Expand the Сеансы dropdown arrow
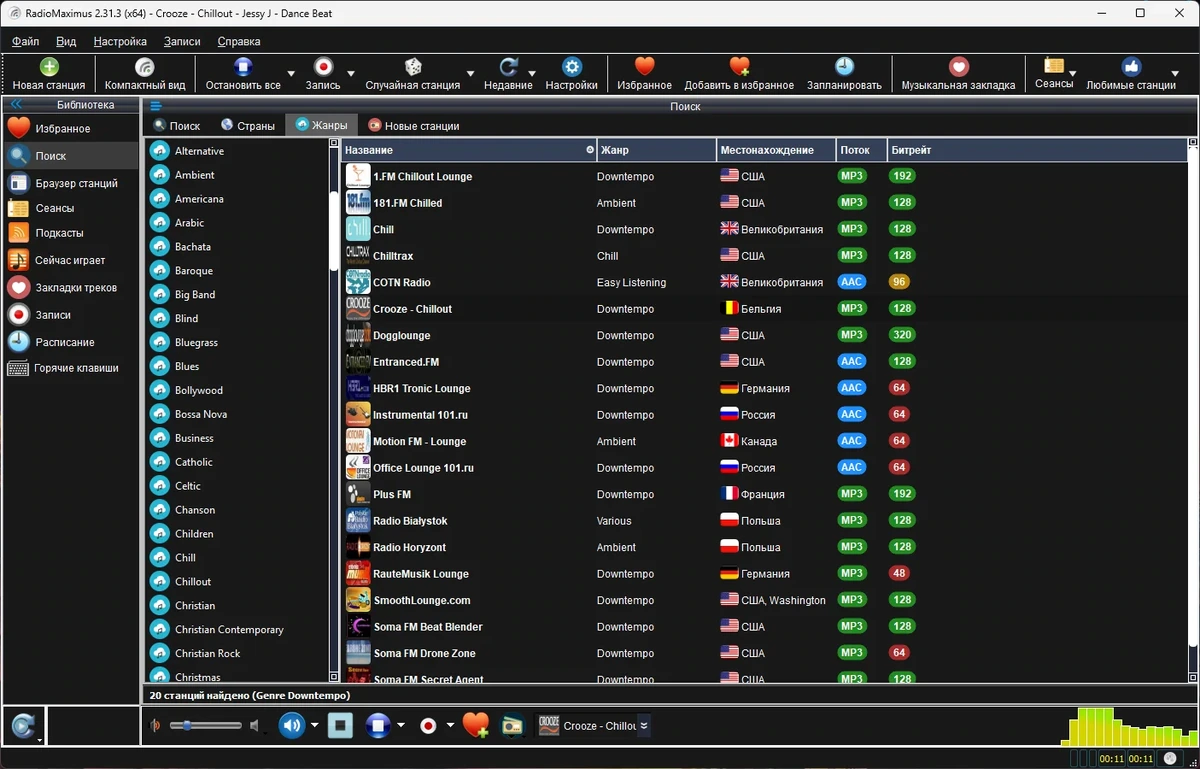Viewport: 1200px width, 769px height. click(1072, 74)
